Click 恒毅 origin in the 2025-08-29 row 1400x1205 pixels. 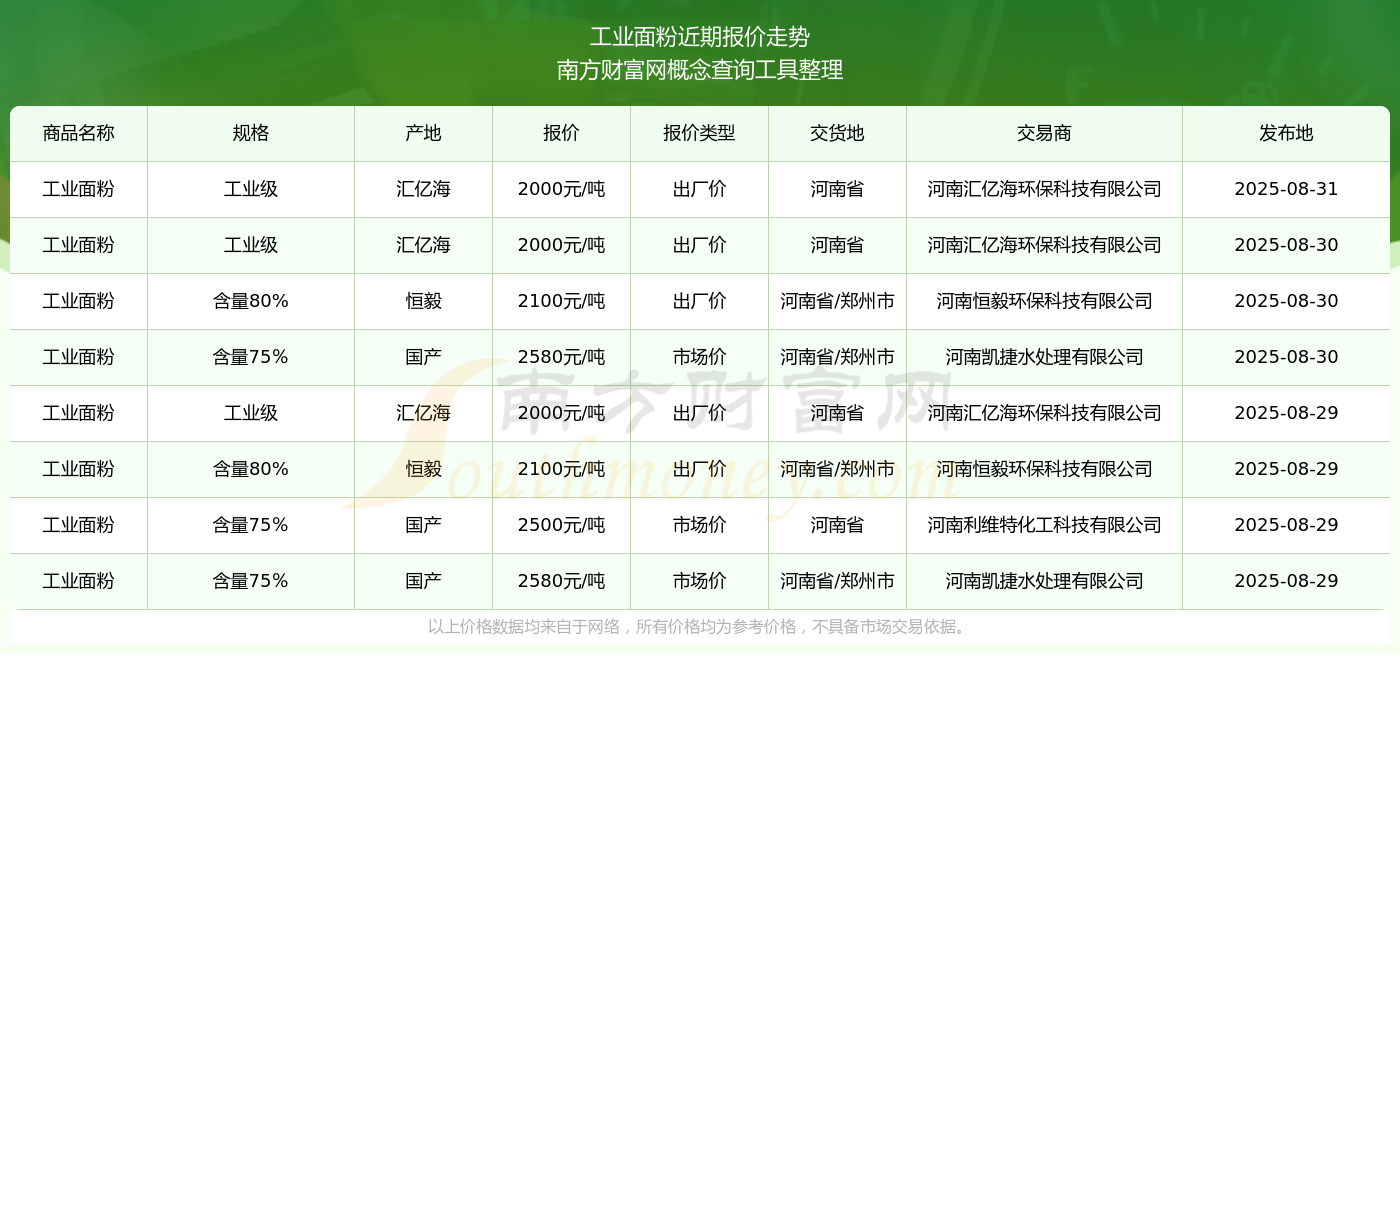pyautogui.click(x=424, y=469)
